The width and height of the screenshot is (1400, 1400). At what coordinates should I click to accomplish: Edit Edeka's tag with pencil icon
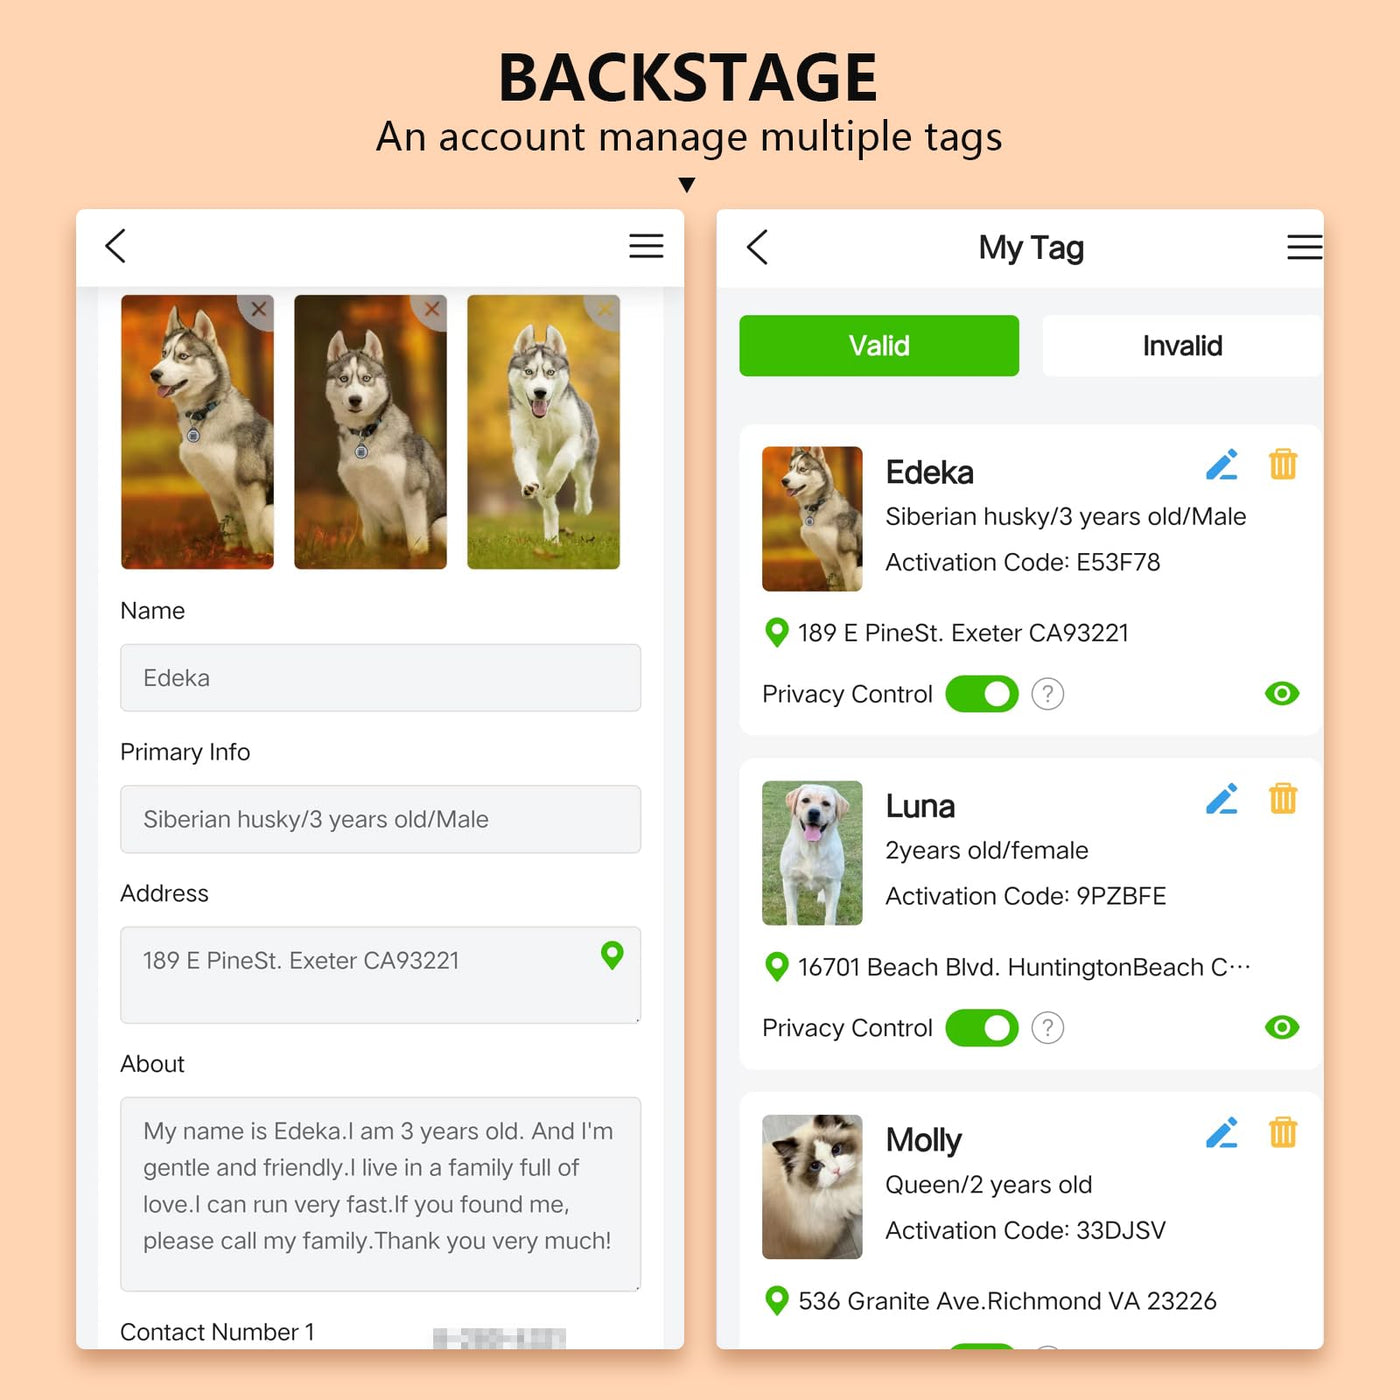tap(1222, 465)
